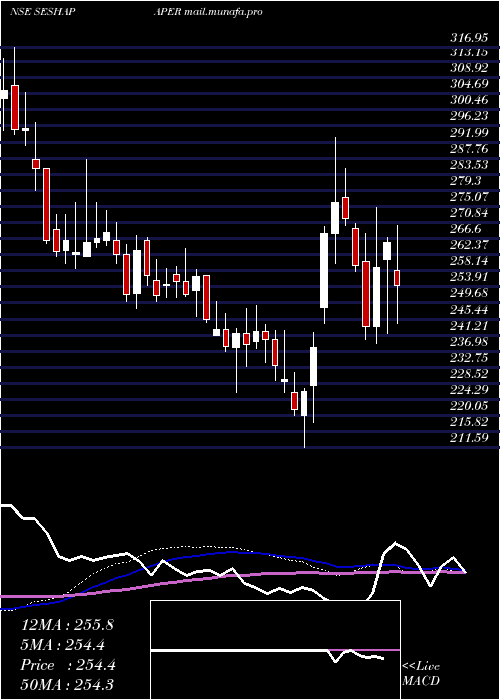Click the '12MA : 255.8' readout
Viewport: 500px width, 700px height.
click(67, 625)
